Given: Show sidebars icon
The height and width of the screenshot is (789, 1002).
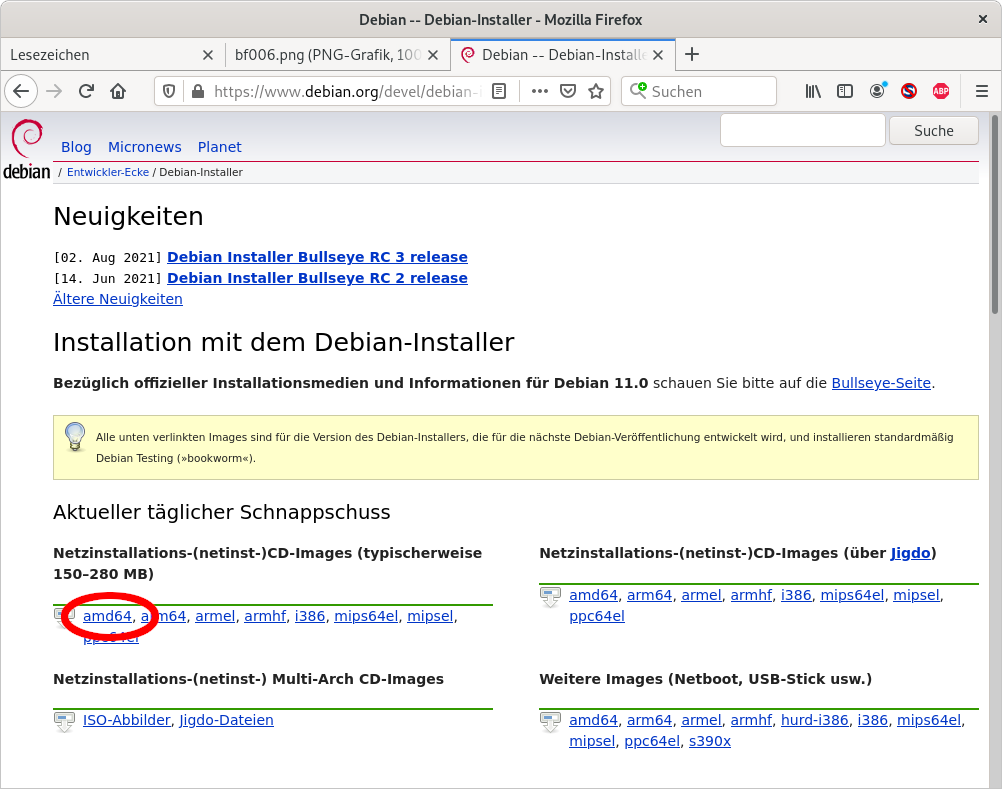Looking at the screenshot, I should pos(845,91).
